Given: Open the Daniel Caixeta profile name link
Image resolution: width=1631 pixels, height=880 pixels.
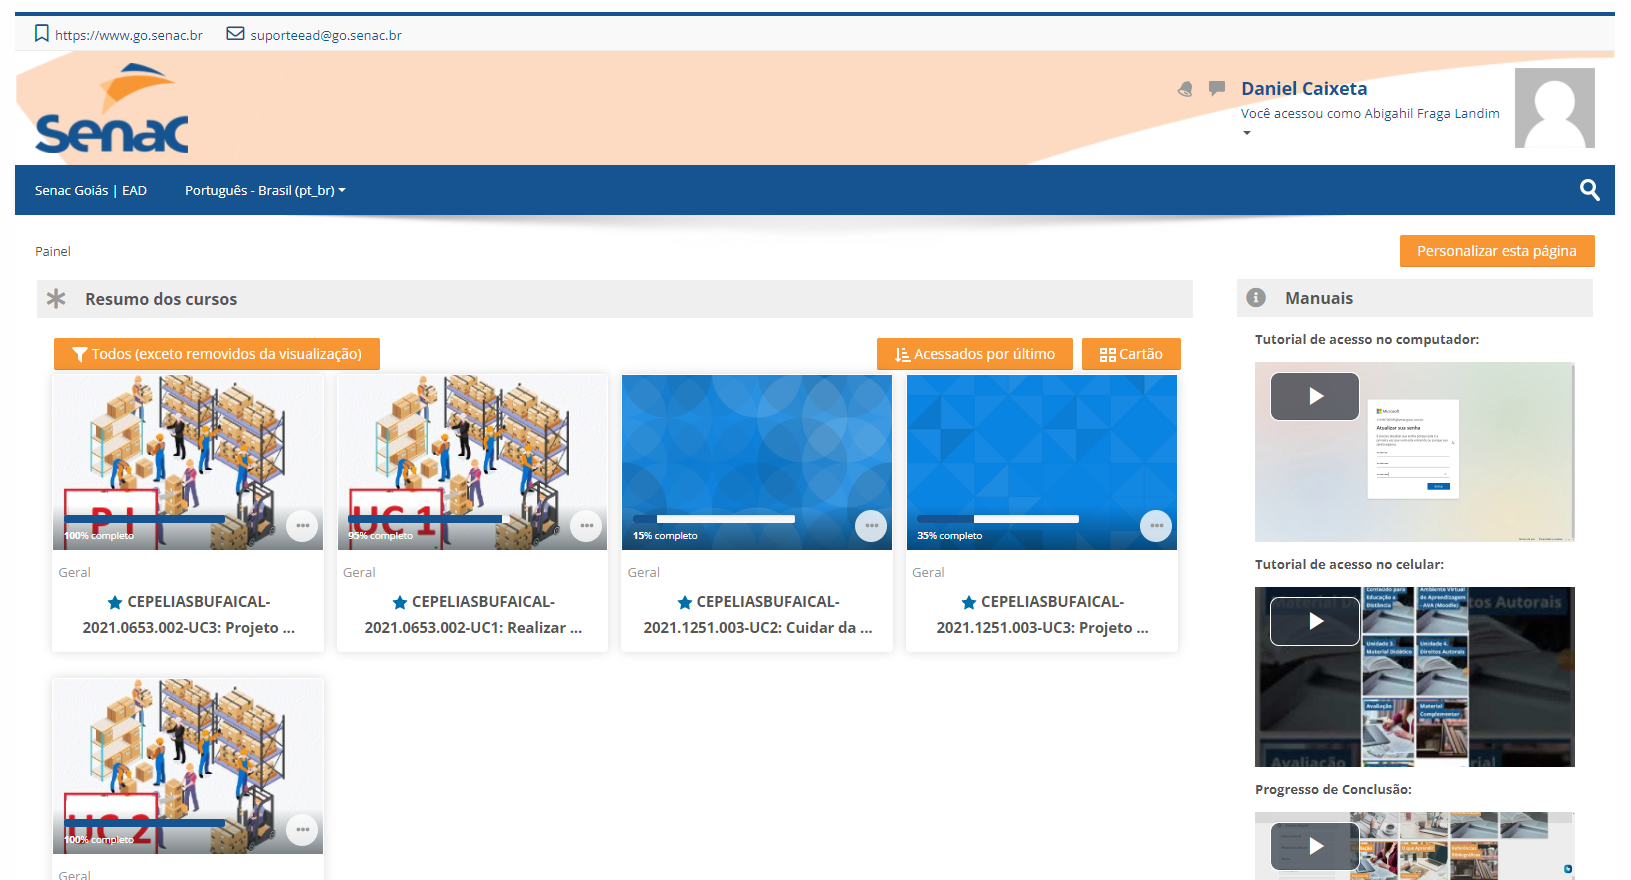Looking at the screenshot, I should point(1304,88).
